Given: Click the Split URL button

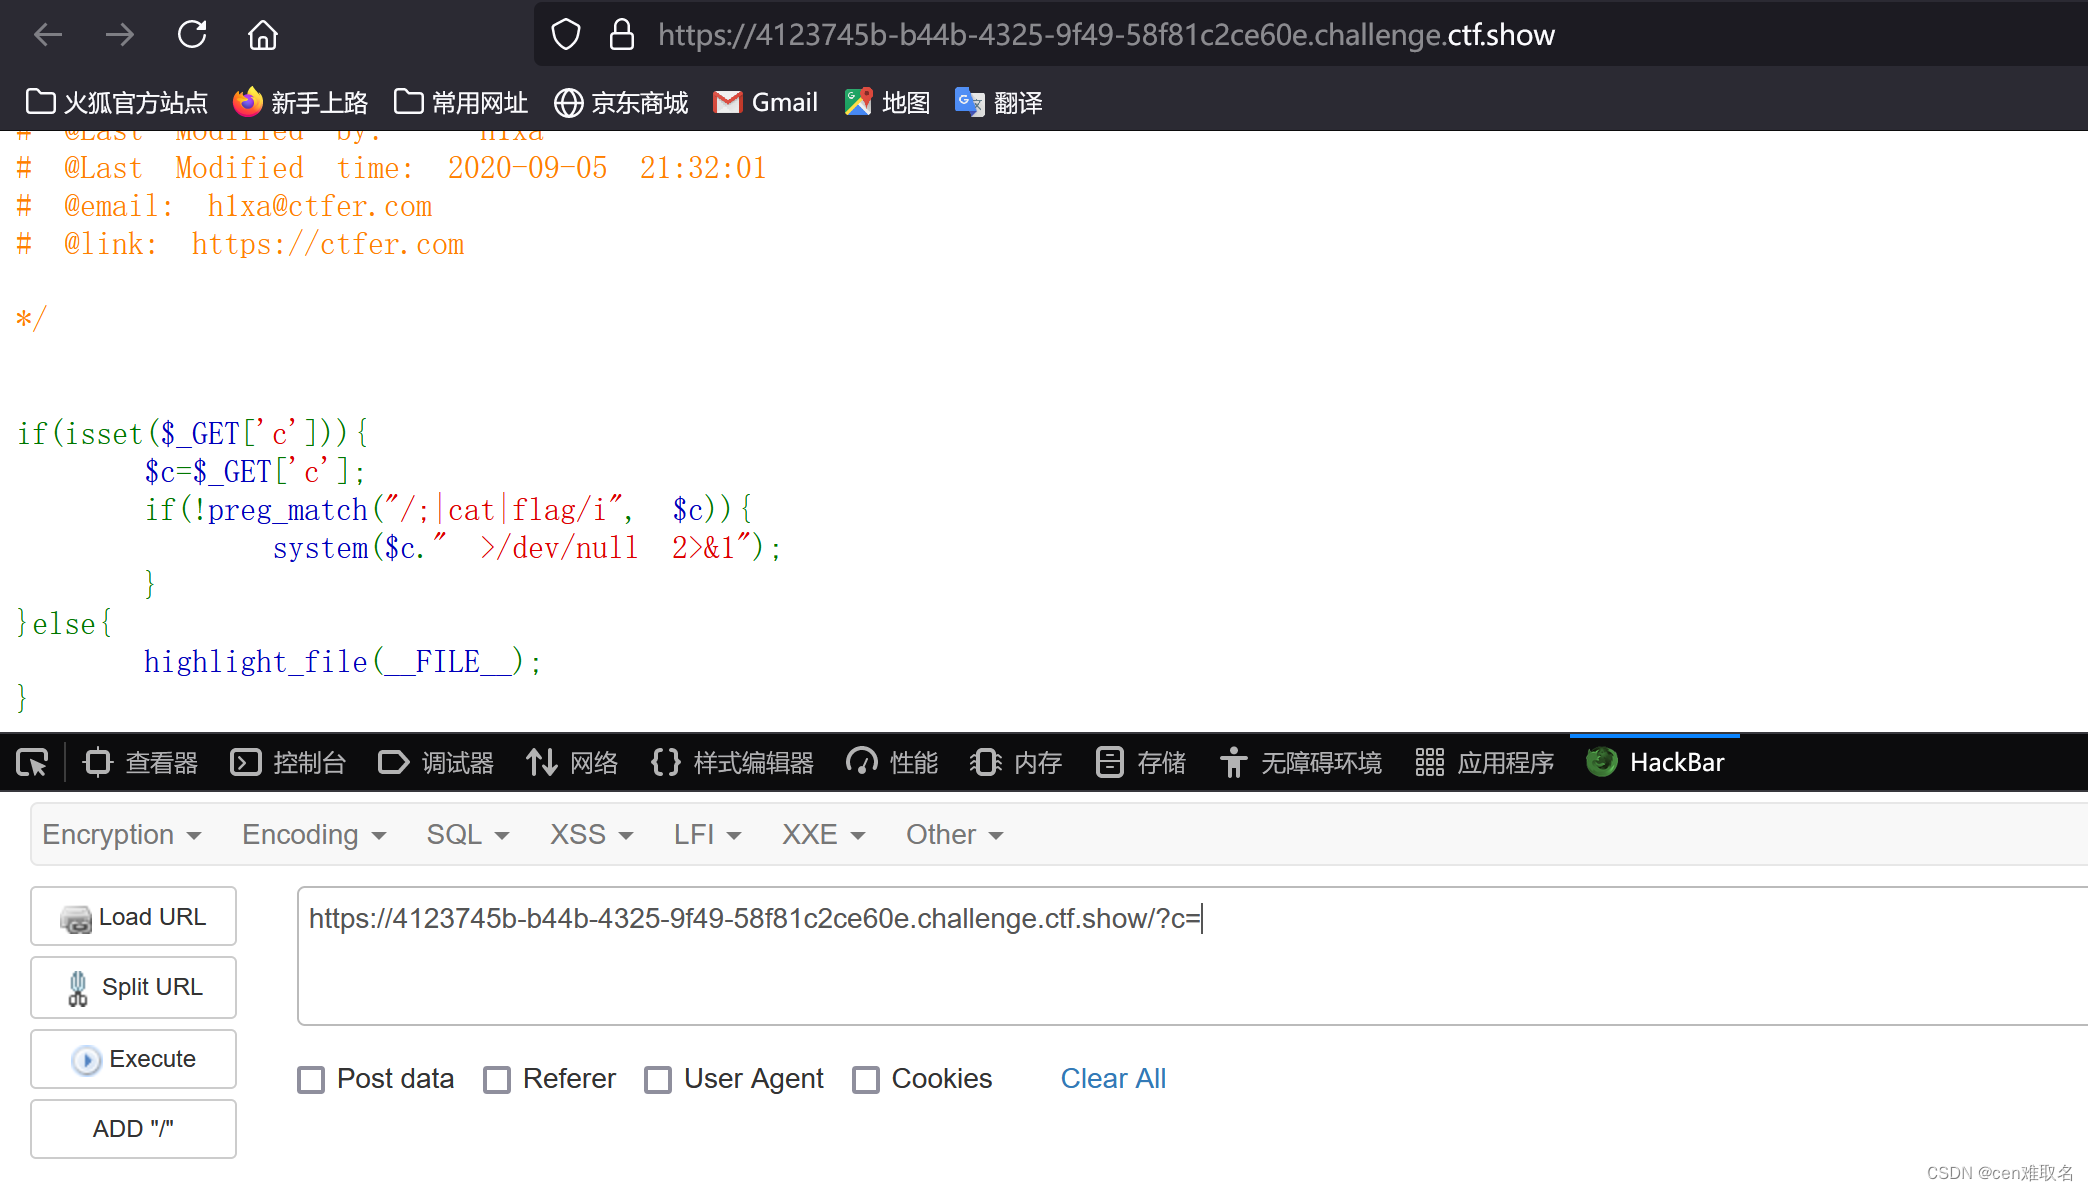Looking at the screenshot, I should click(134, 987).
